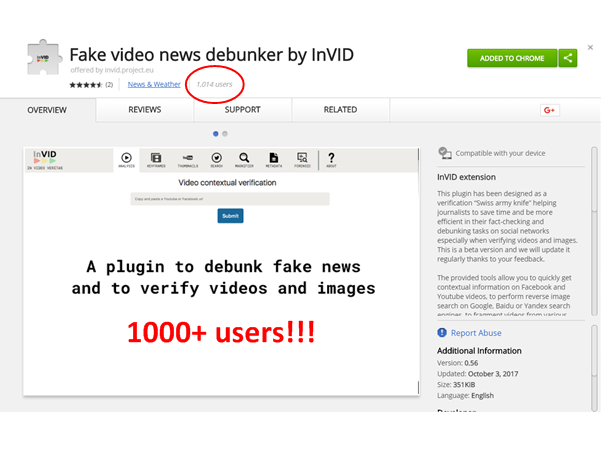Viewport: 601px width, 450px height.
Task: Click the InVID logo in the plugin screenshot
Action: coord(45,160)
